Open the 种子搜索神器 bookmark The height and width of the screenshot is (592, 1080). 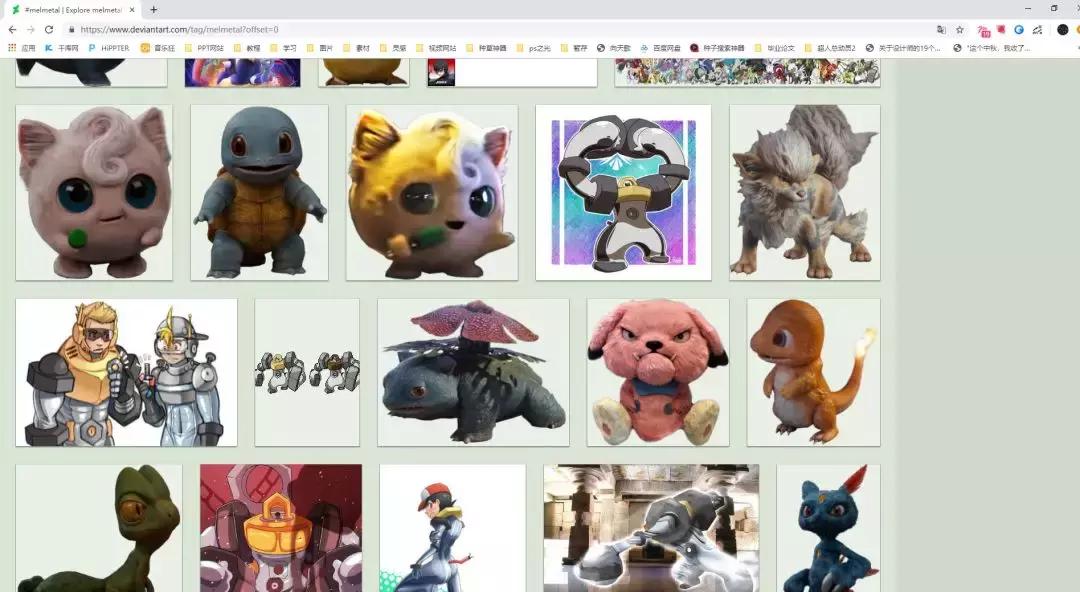point(718,48)
